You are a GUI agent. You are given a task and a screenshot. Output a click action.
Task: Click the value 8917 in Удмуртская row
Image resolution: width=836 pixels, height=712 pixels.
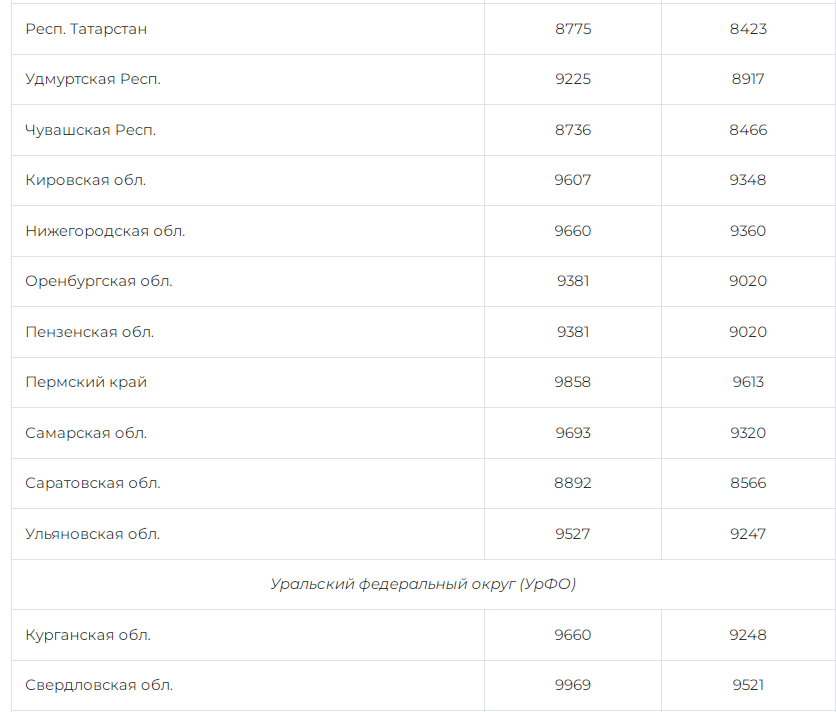(x=748, y=79)
